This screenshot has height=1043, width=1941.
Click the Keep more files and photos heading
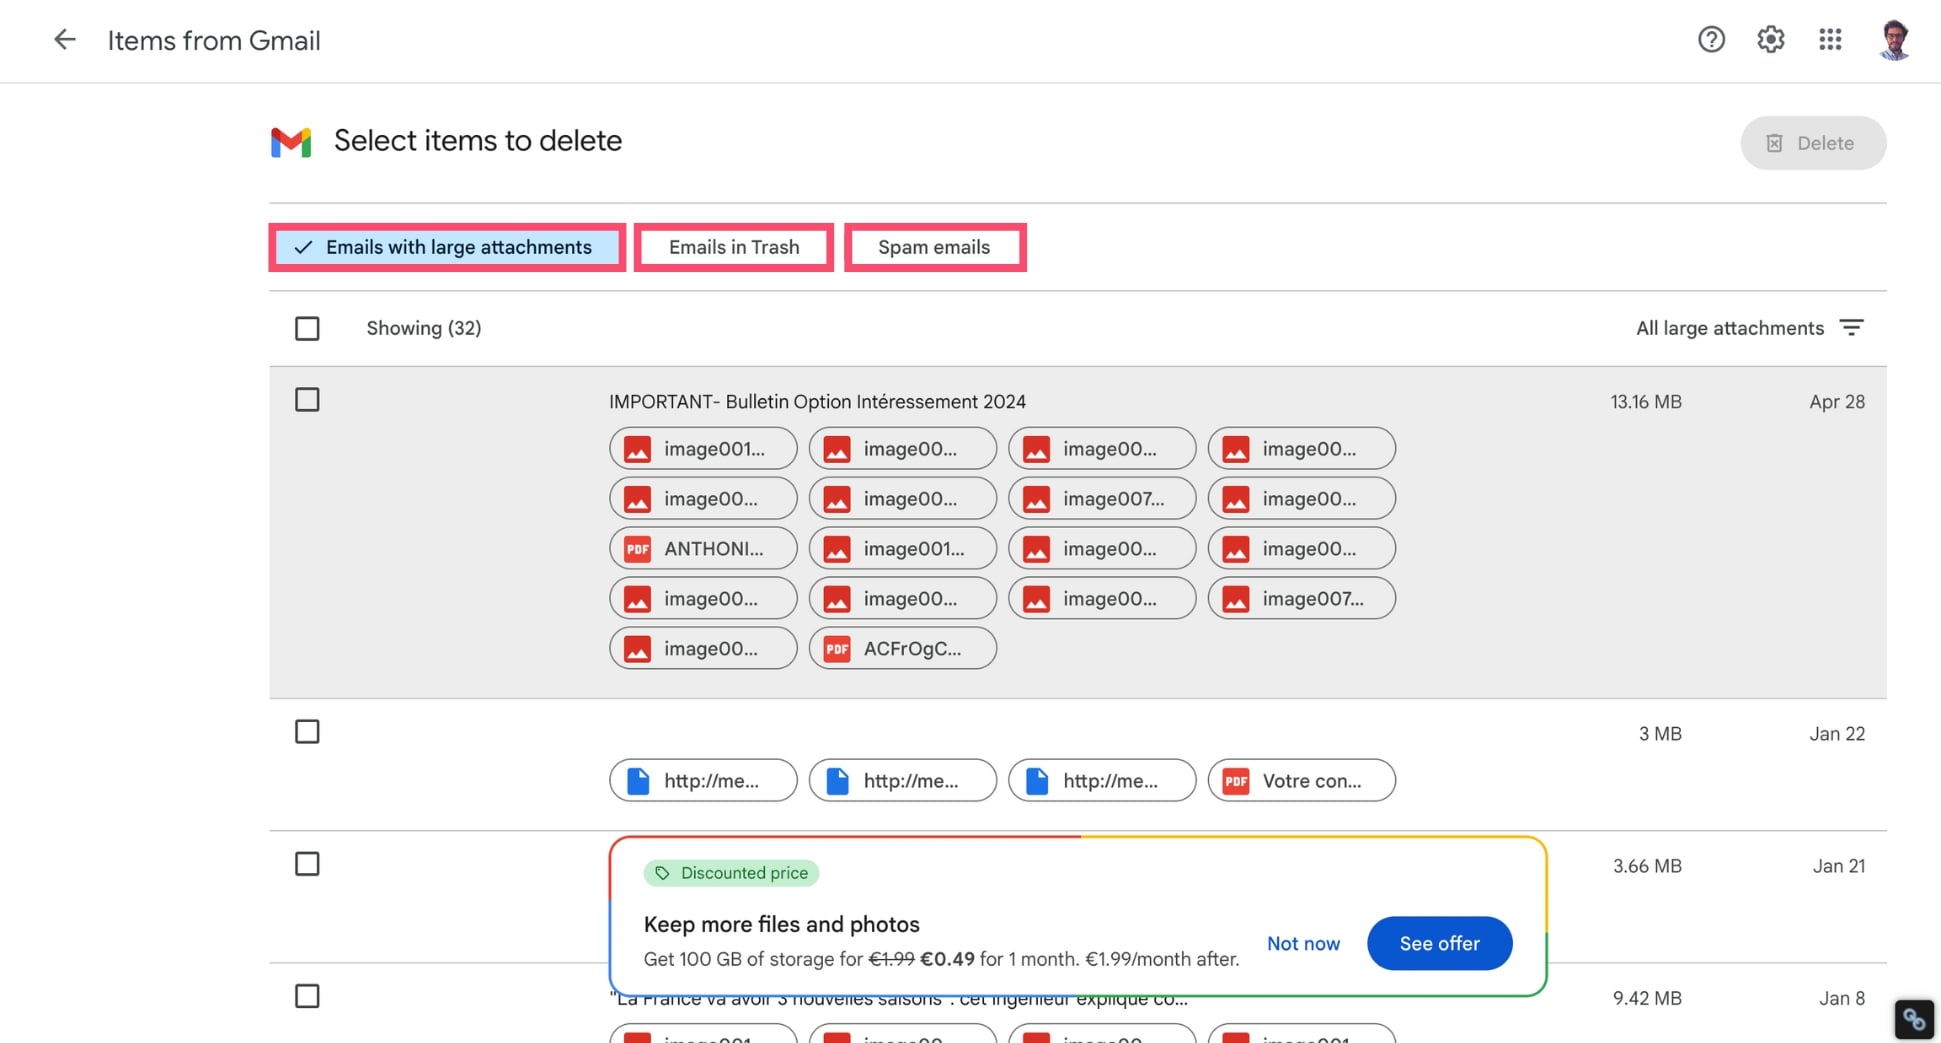pyautogui.click(x=781, y=924)
